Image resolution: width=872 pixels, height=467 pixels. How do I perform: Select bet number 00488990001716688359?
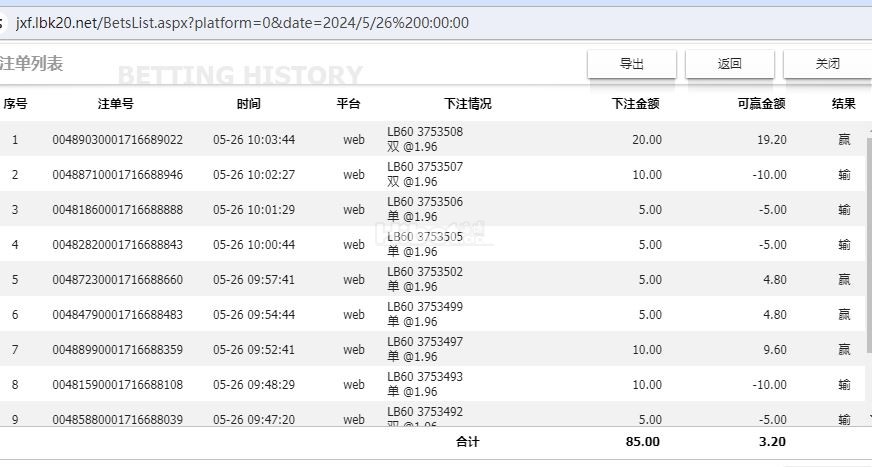pyautogui.click(x=117, y=350)
